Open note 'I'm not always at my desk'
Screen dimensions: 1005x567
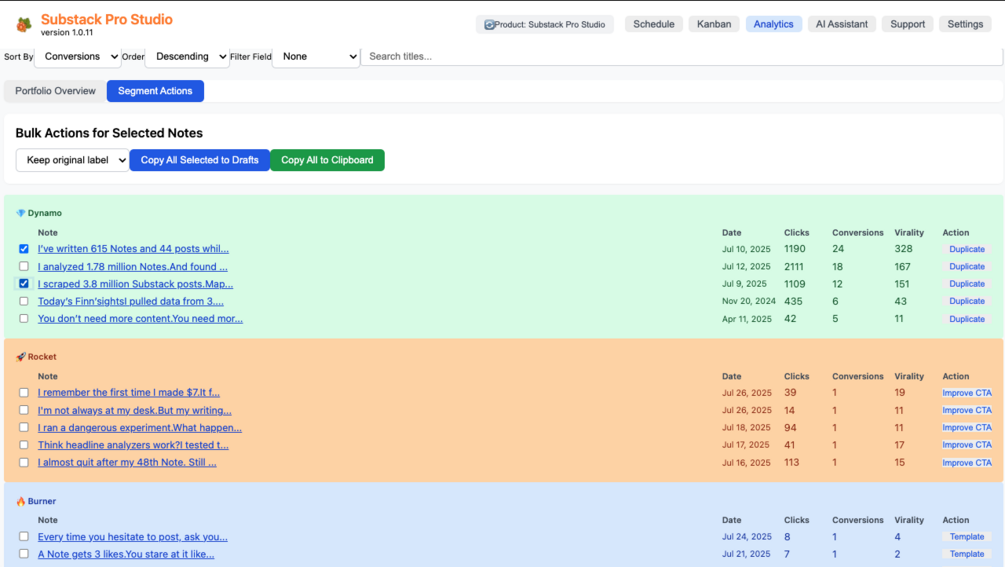[x=135, y=410]
